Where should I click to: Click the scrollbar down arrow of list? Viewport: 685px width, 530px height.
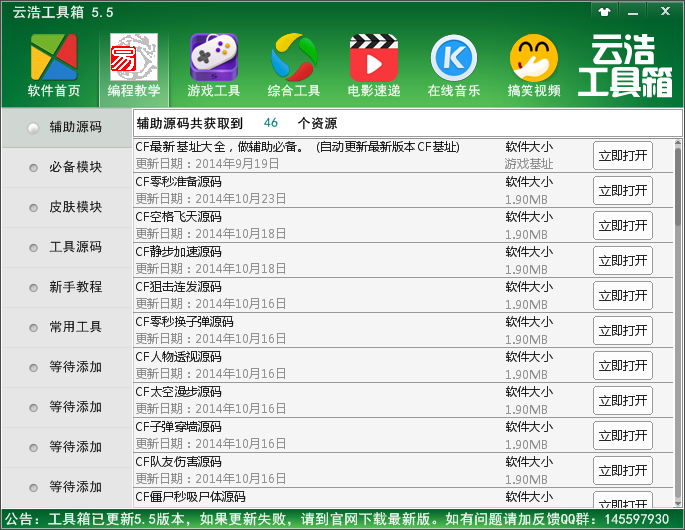(678, 503)
